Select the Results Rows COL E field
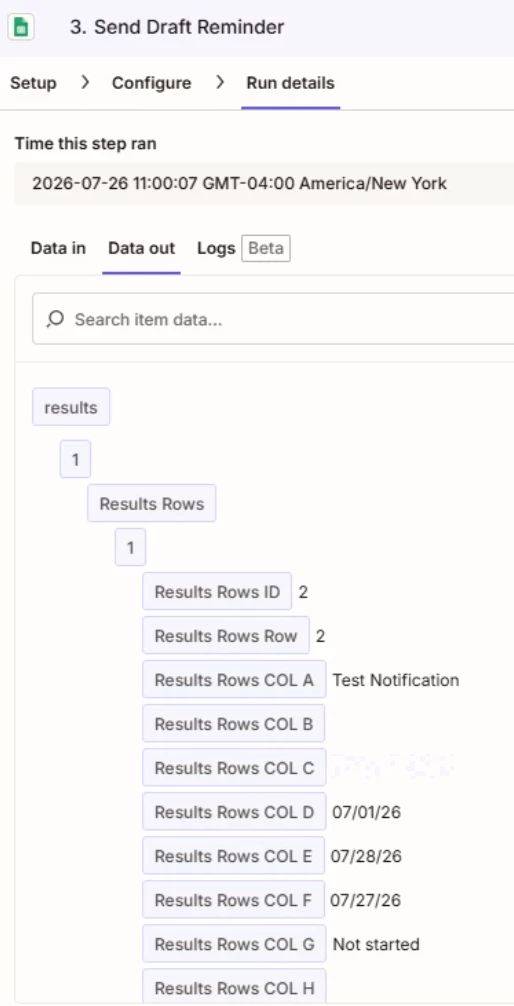Image resolution: width=514 pixels, height=1006 pixels. 234,856
